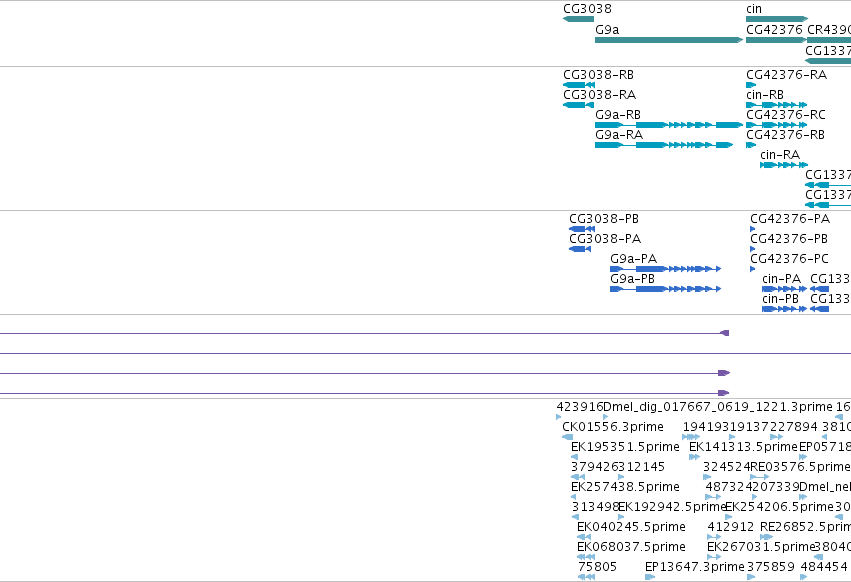Click the cin-RB transcript glyph

(x=777, y=105)
